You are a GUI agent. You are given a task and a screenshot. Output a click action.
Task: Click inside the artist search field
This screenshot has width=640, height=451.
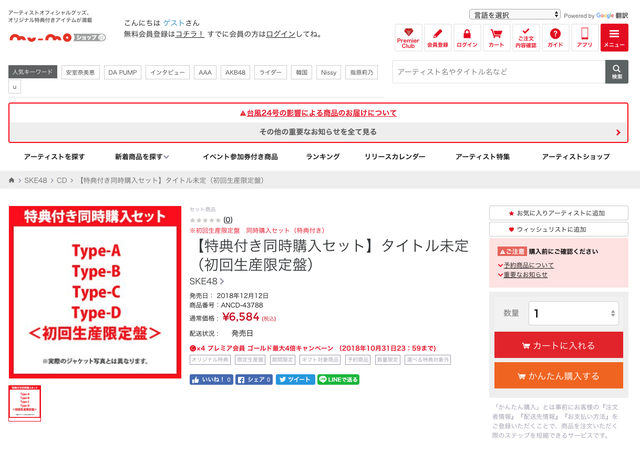(x=499, y=72)
